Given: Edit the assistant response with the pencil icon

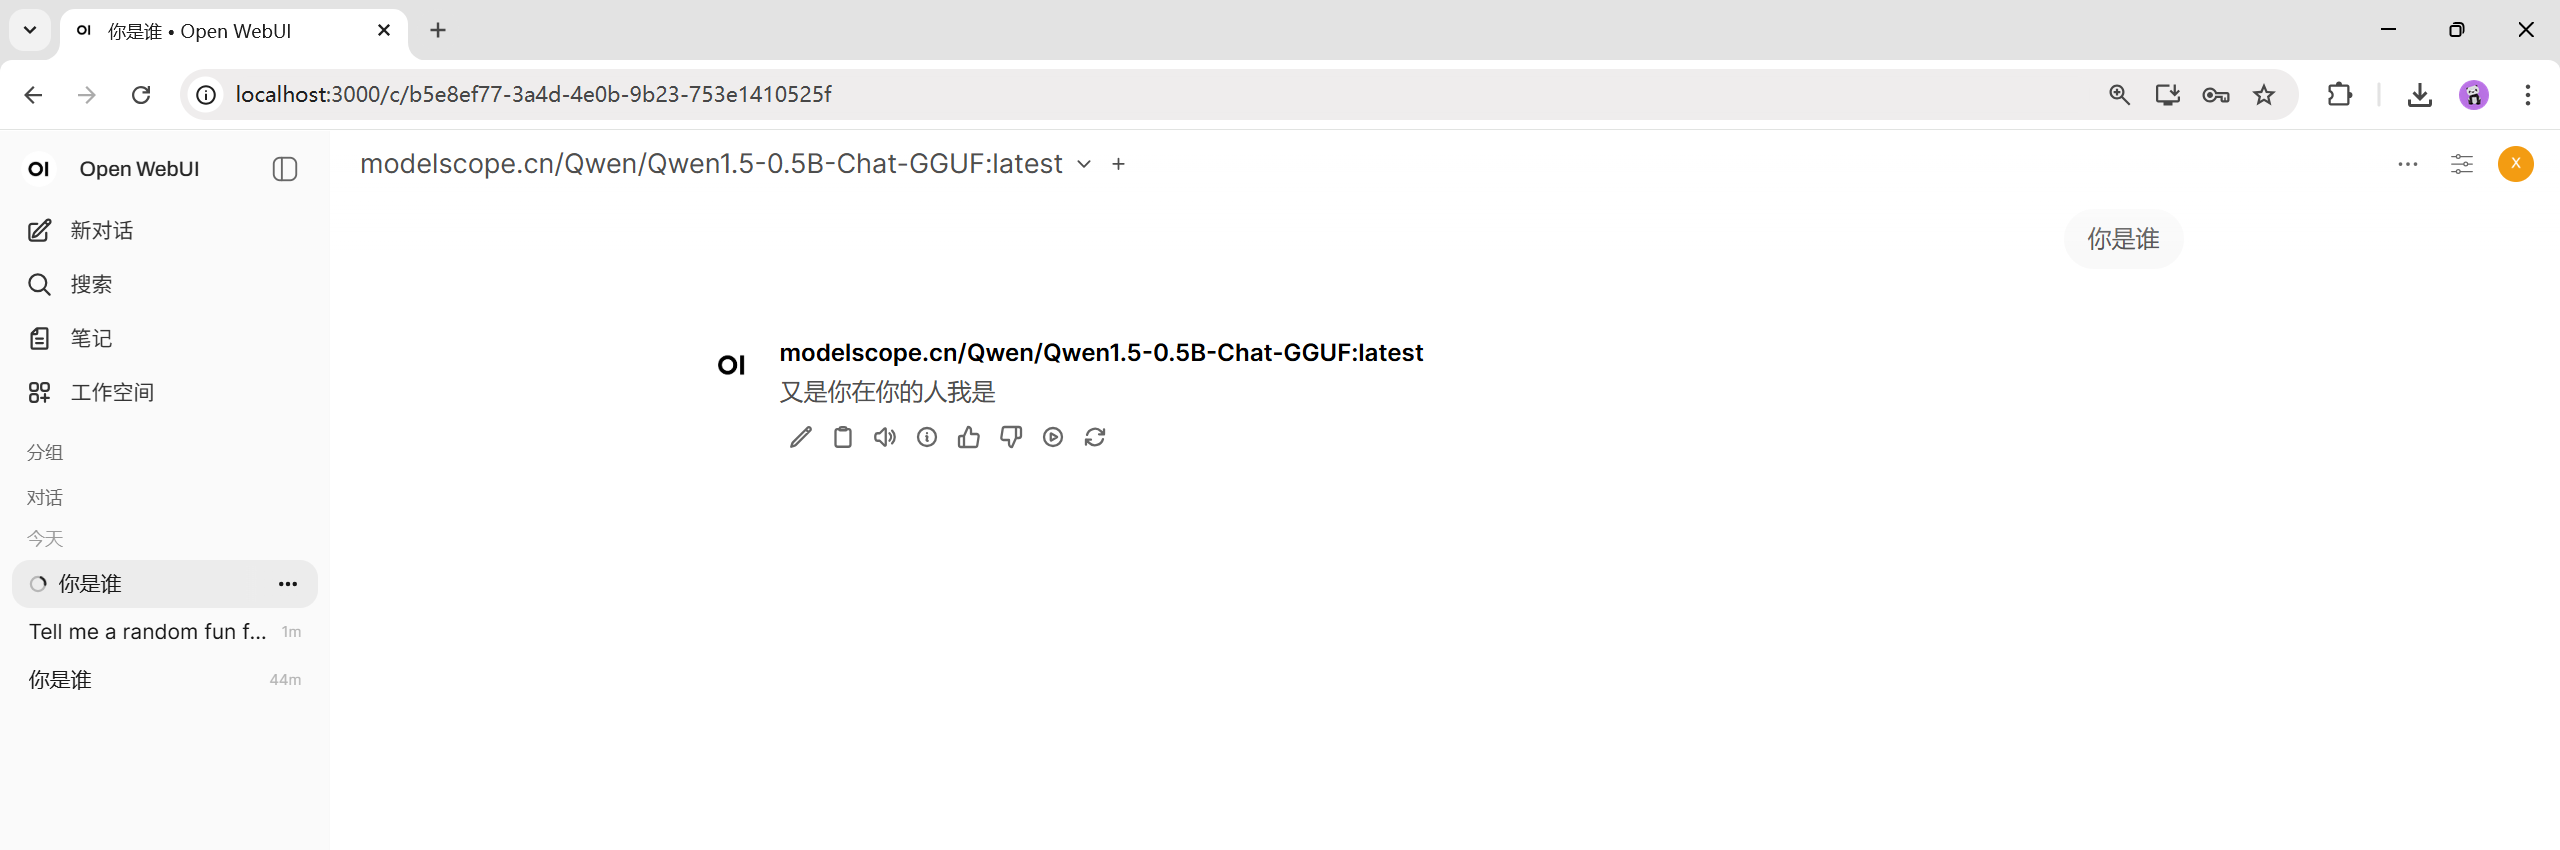Looking at the screenshot, I should 801,437.
